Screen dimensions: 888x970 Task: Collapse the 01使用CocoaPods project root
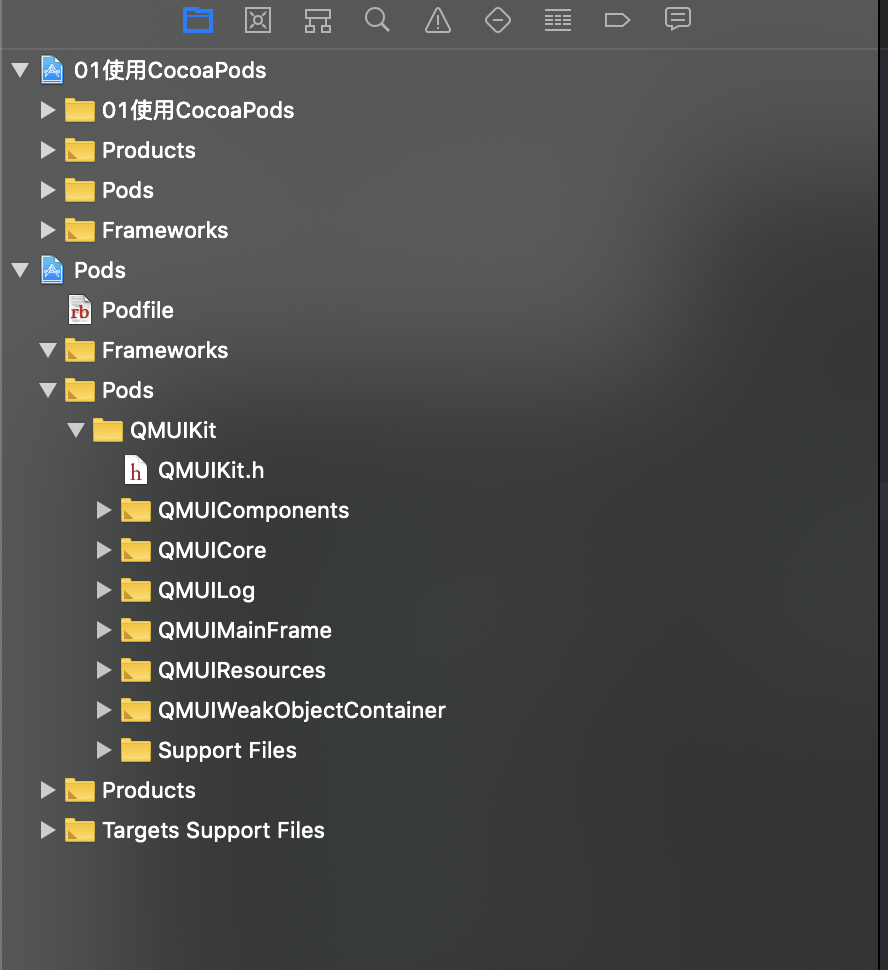pyautogui.click(x=20, y=70)
